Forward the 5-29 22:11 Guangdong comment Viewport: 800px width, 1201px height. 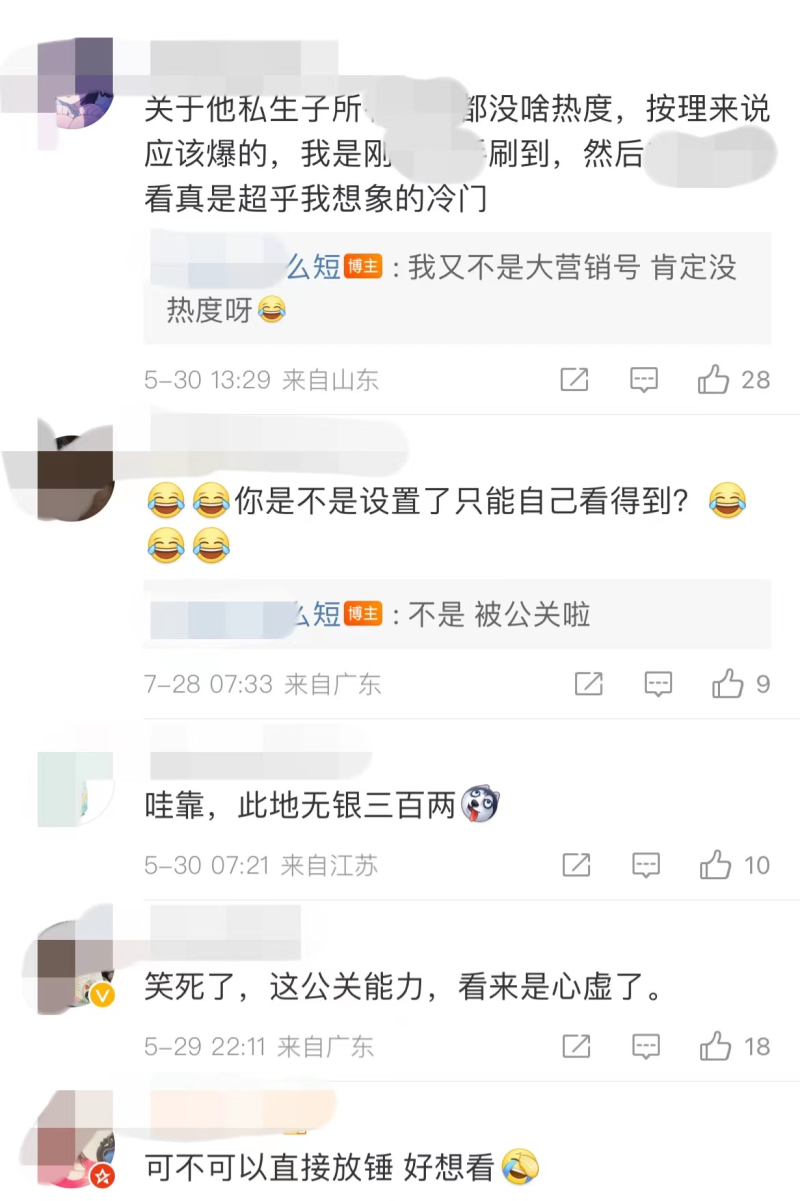tap(576, 1046)
